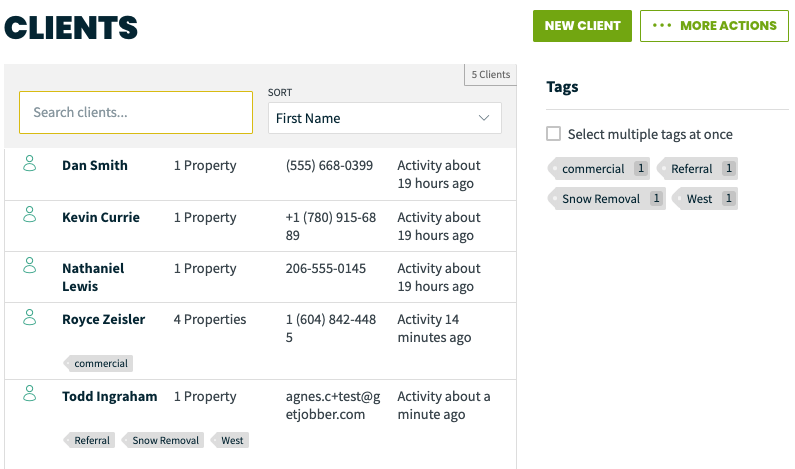Click phone number (555) 668-0399
The image size is (795, 469).
pyautogui.click(x=329, y=165)
